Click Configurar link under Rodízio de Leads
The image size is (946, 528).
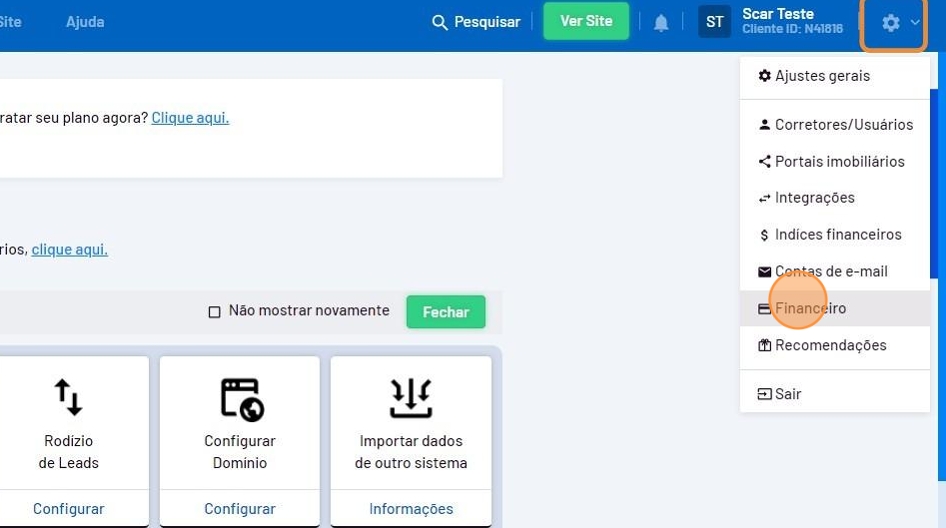[x=68, y=509]
